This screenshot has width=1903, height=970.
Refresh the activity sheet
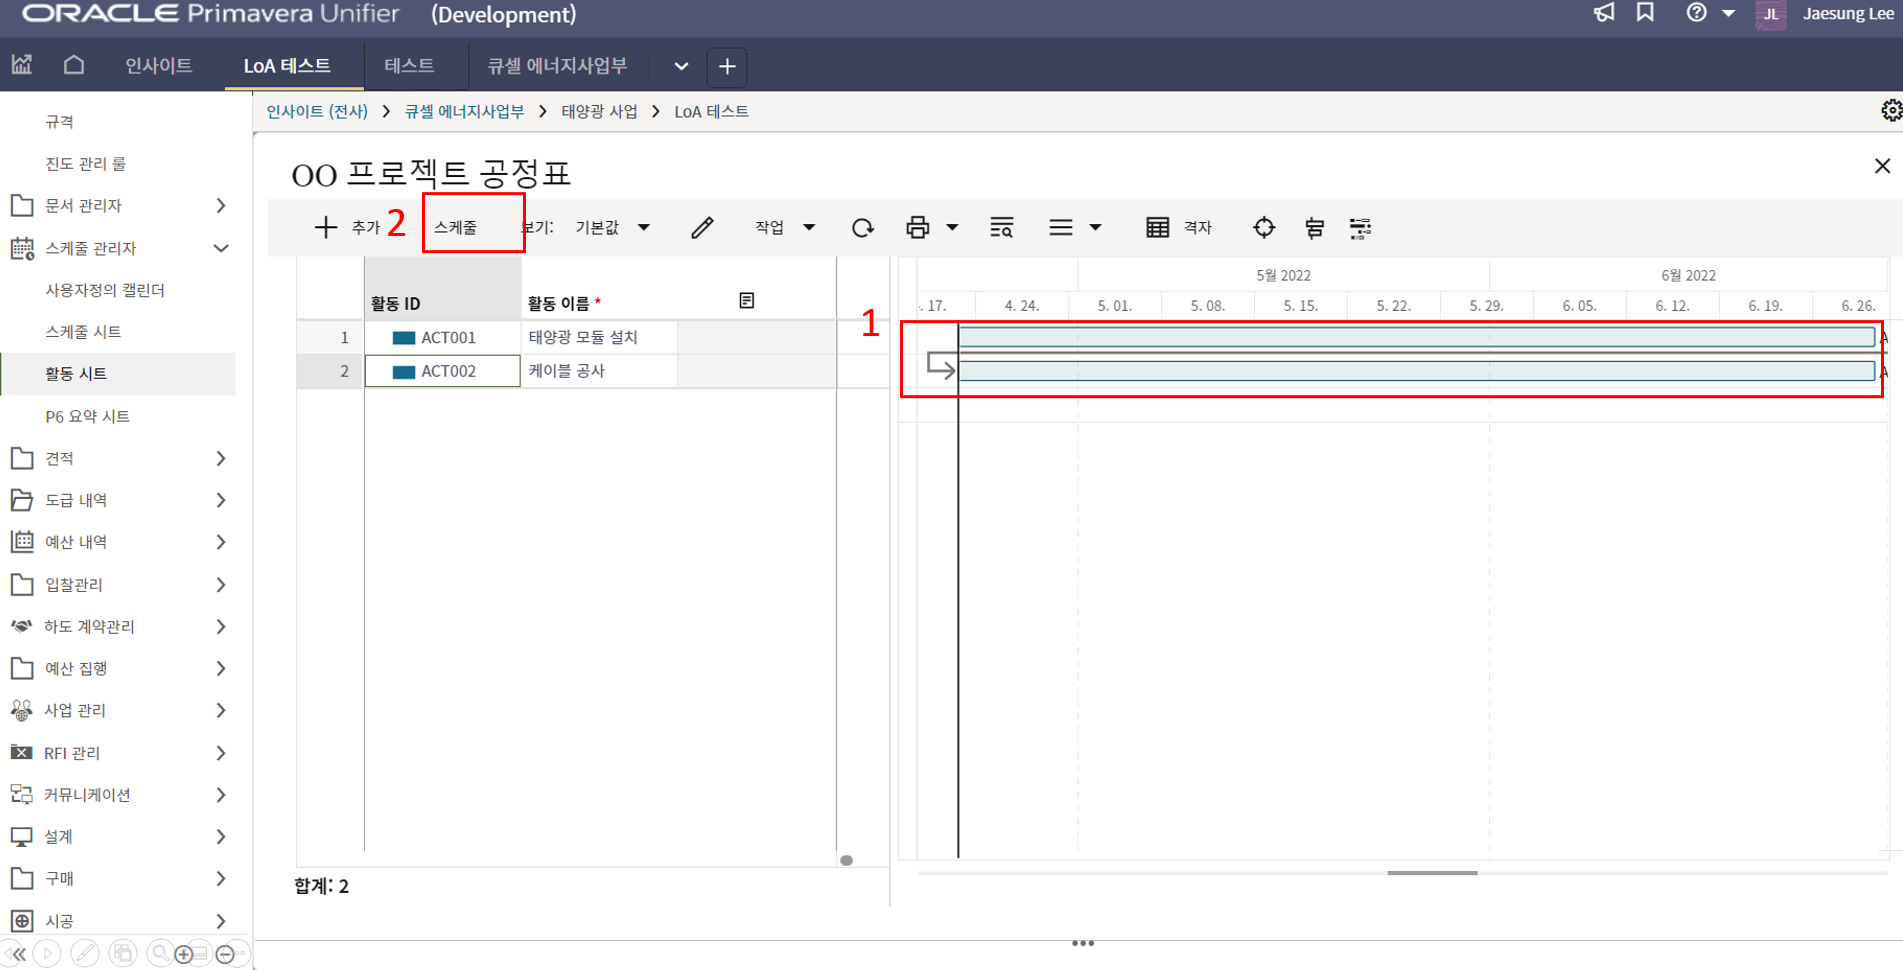862,228
